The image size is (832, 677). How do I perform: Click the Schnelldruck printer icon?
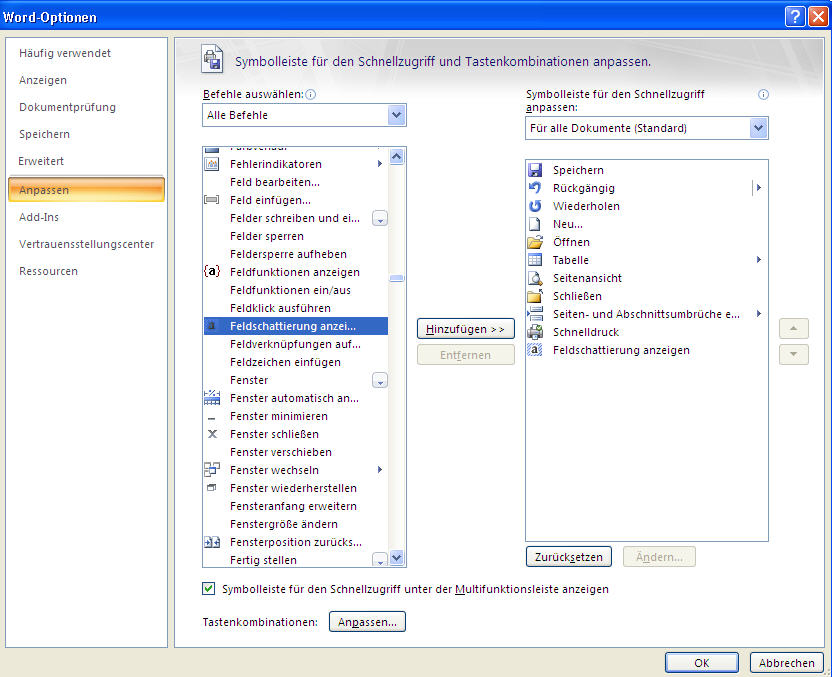[534, 332]
